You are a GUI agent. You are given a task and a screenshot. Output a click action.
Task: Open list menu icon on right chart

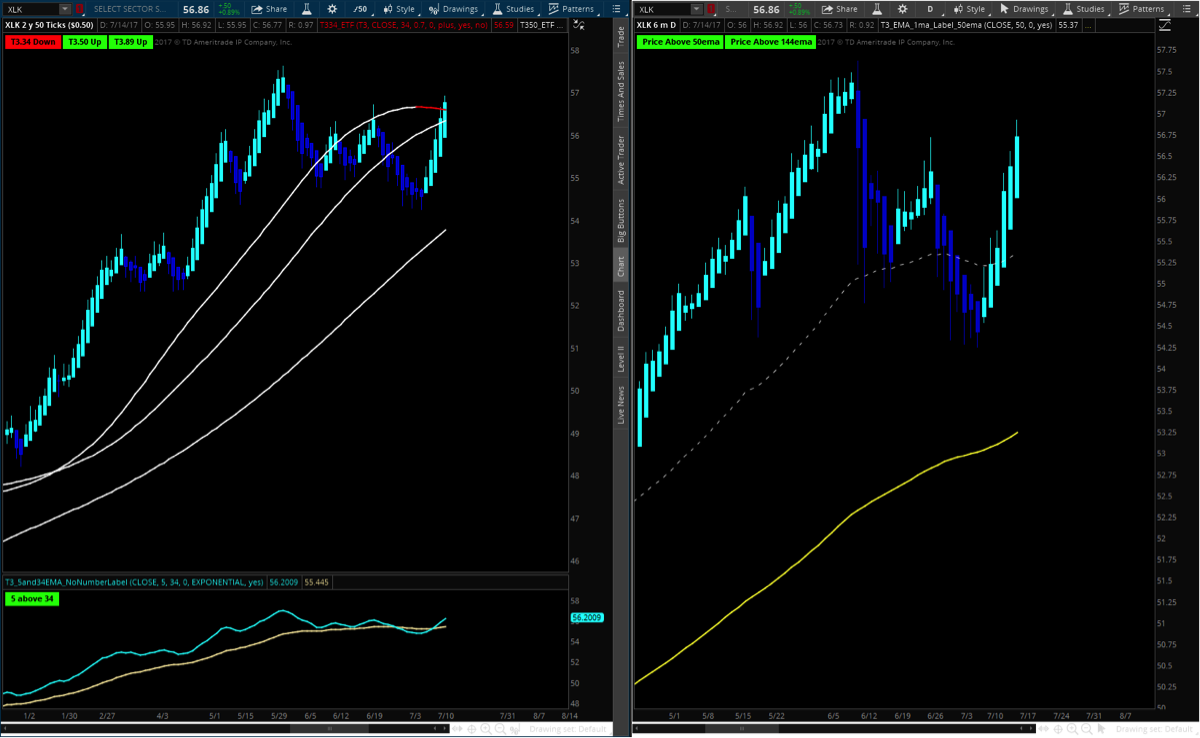1186,9
